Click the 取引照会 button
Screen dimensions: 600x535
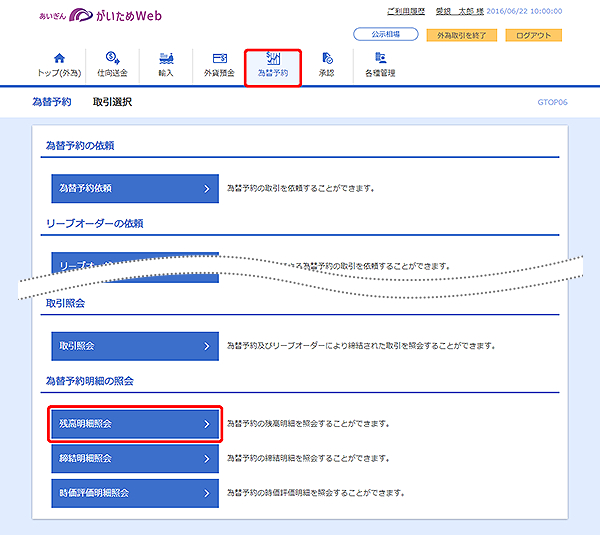pos(135,346)
